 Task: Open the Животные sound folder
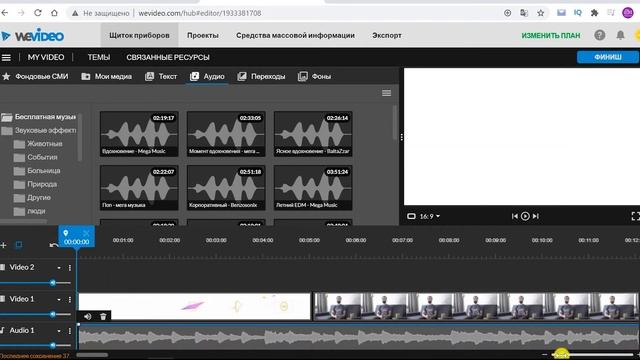point(38,144)
